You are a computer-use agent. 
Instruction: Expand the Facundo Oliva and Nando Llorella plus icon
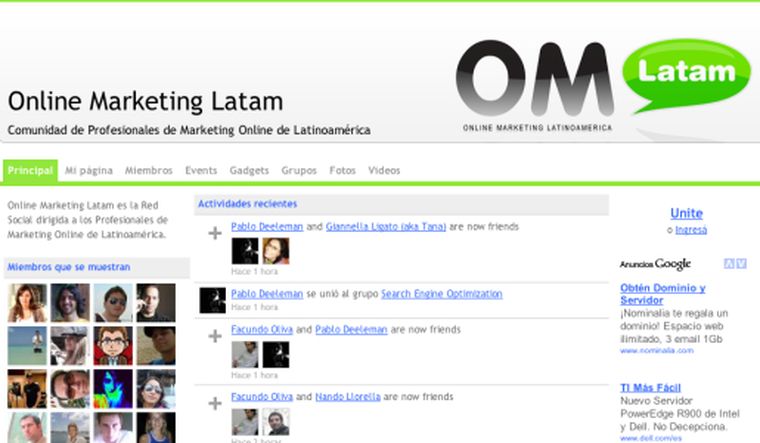click(215, 403)
